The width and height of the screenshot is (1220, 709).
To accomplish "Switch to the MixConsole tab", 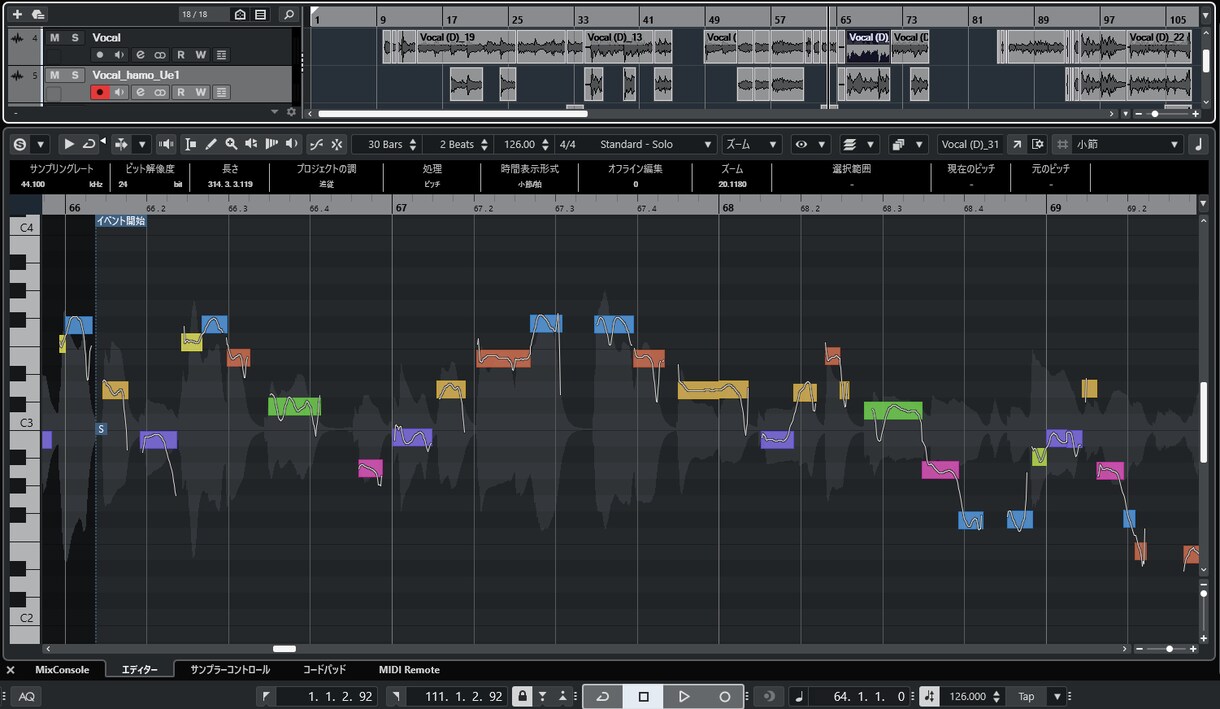I will [62, 670].
